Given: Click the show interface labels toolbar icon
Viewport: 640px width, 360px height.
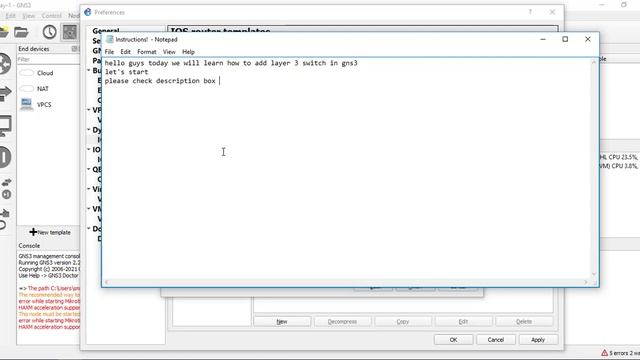Looking at the screenshot, I should click(x=69, y=32).
